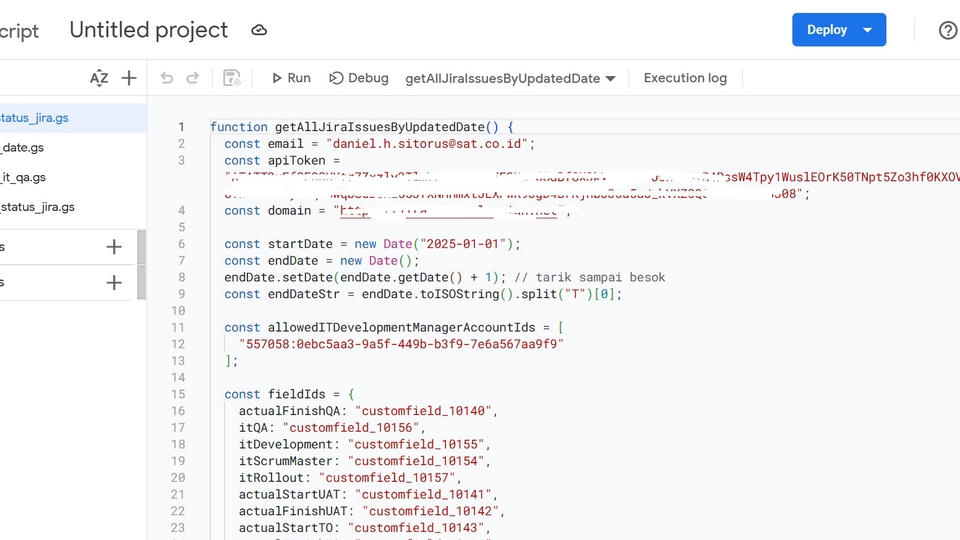Click the cloud save status icon
This screenshot has width=960, height=540.
pyautogui.click(x=259, y=30)
